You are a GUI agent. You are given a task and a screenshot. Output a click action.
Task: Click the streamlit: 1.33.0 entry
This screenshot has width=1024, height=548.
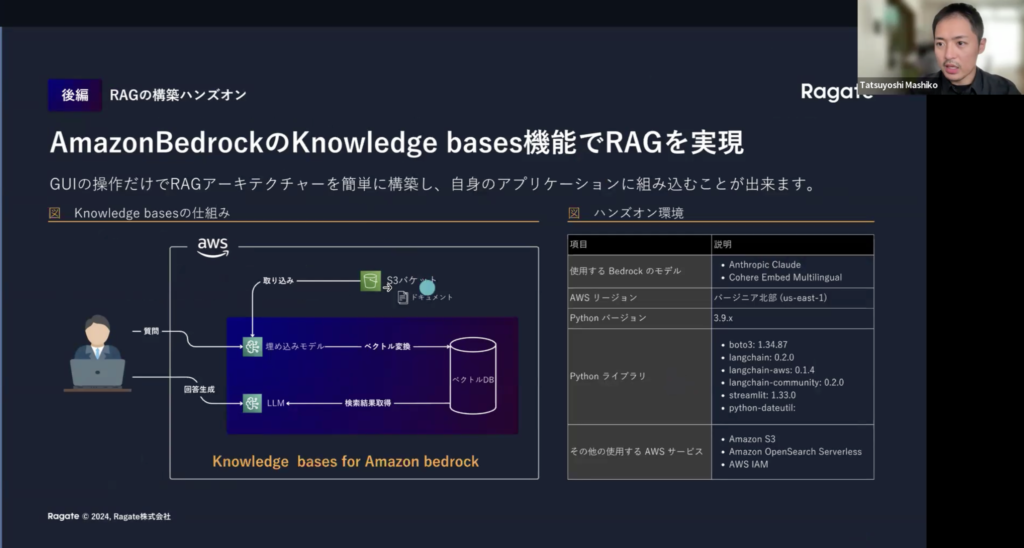[762, 395]
